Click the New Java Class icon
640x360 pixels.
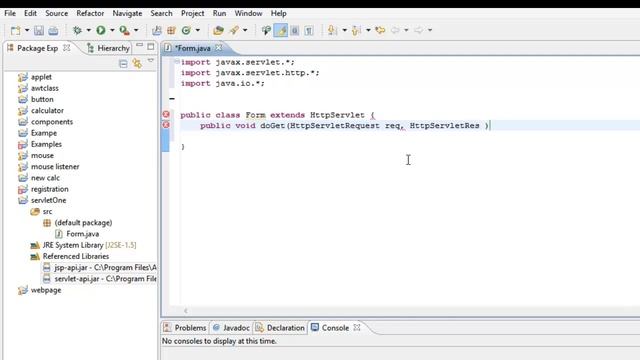tap(186, 30)
